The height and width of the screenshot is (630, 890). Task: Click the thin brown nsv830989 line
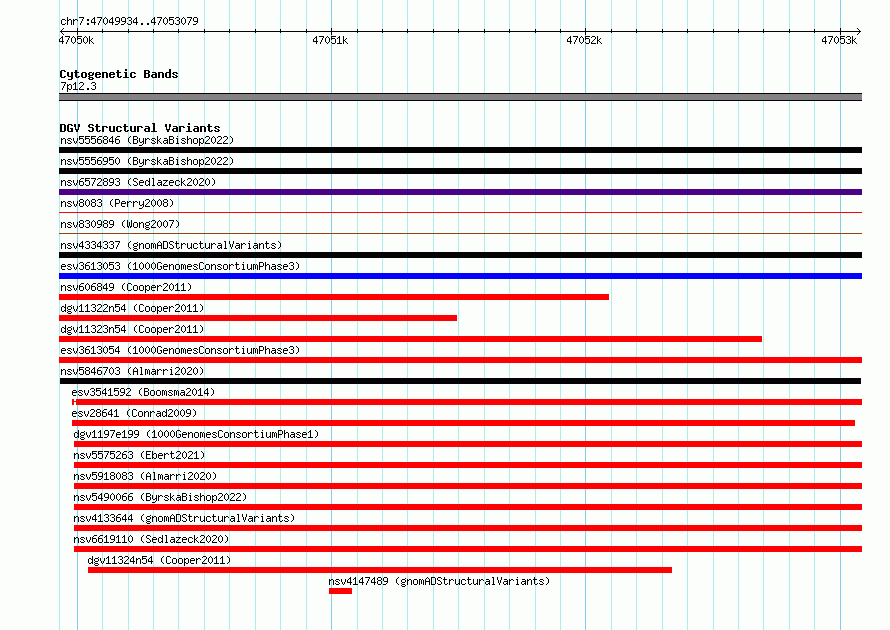point(460,234)
